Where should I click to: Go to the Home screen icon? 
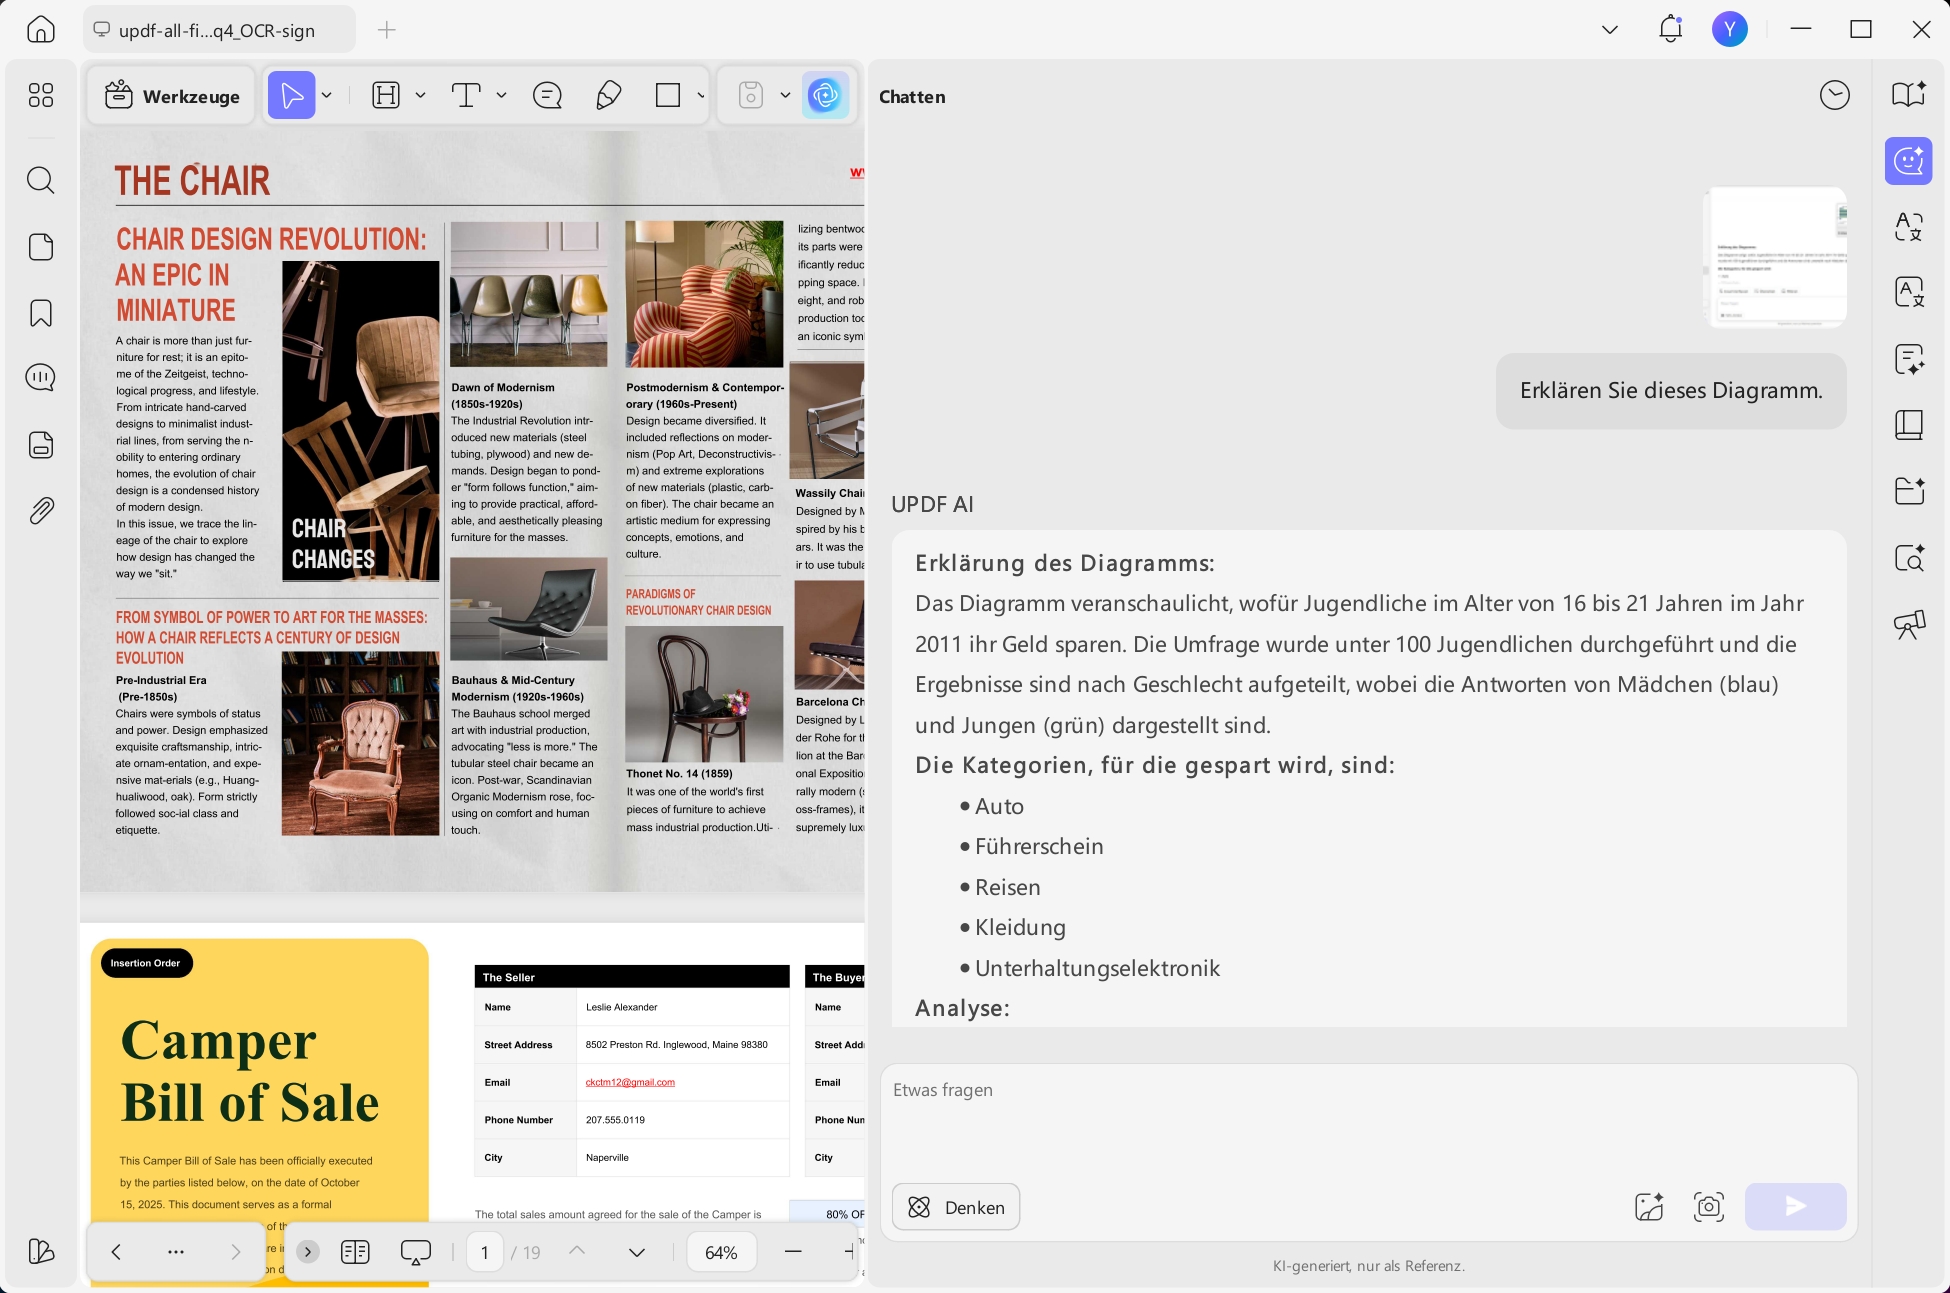(x=41, y=29)
